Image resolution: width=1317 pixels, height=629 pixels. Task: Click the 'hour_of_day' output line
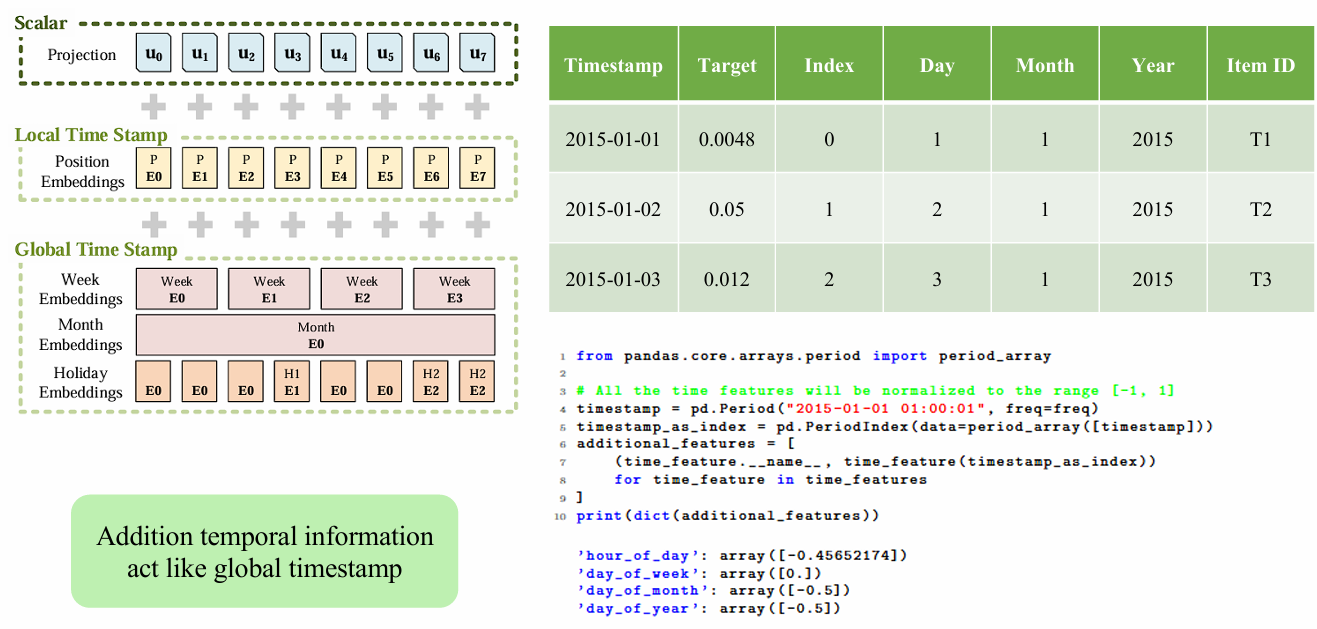point(741,555)
